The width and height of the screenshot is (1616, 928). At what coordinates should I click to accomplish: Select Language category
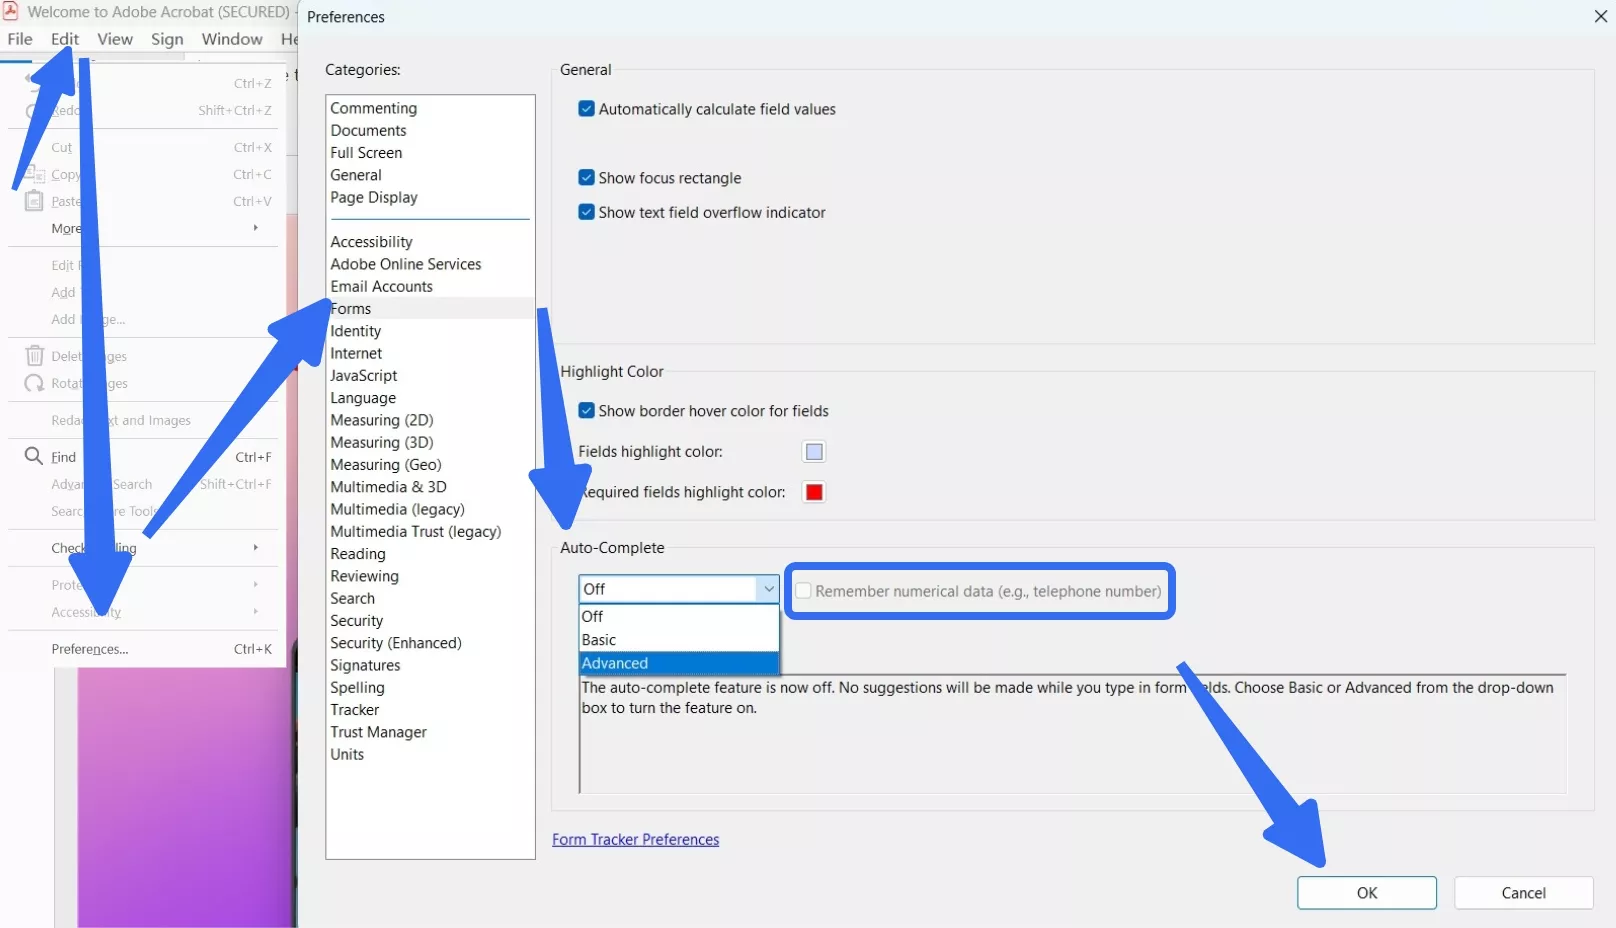point(364,398)
